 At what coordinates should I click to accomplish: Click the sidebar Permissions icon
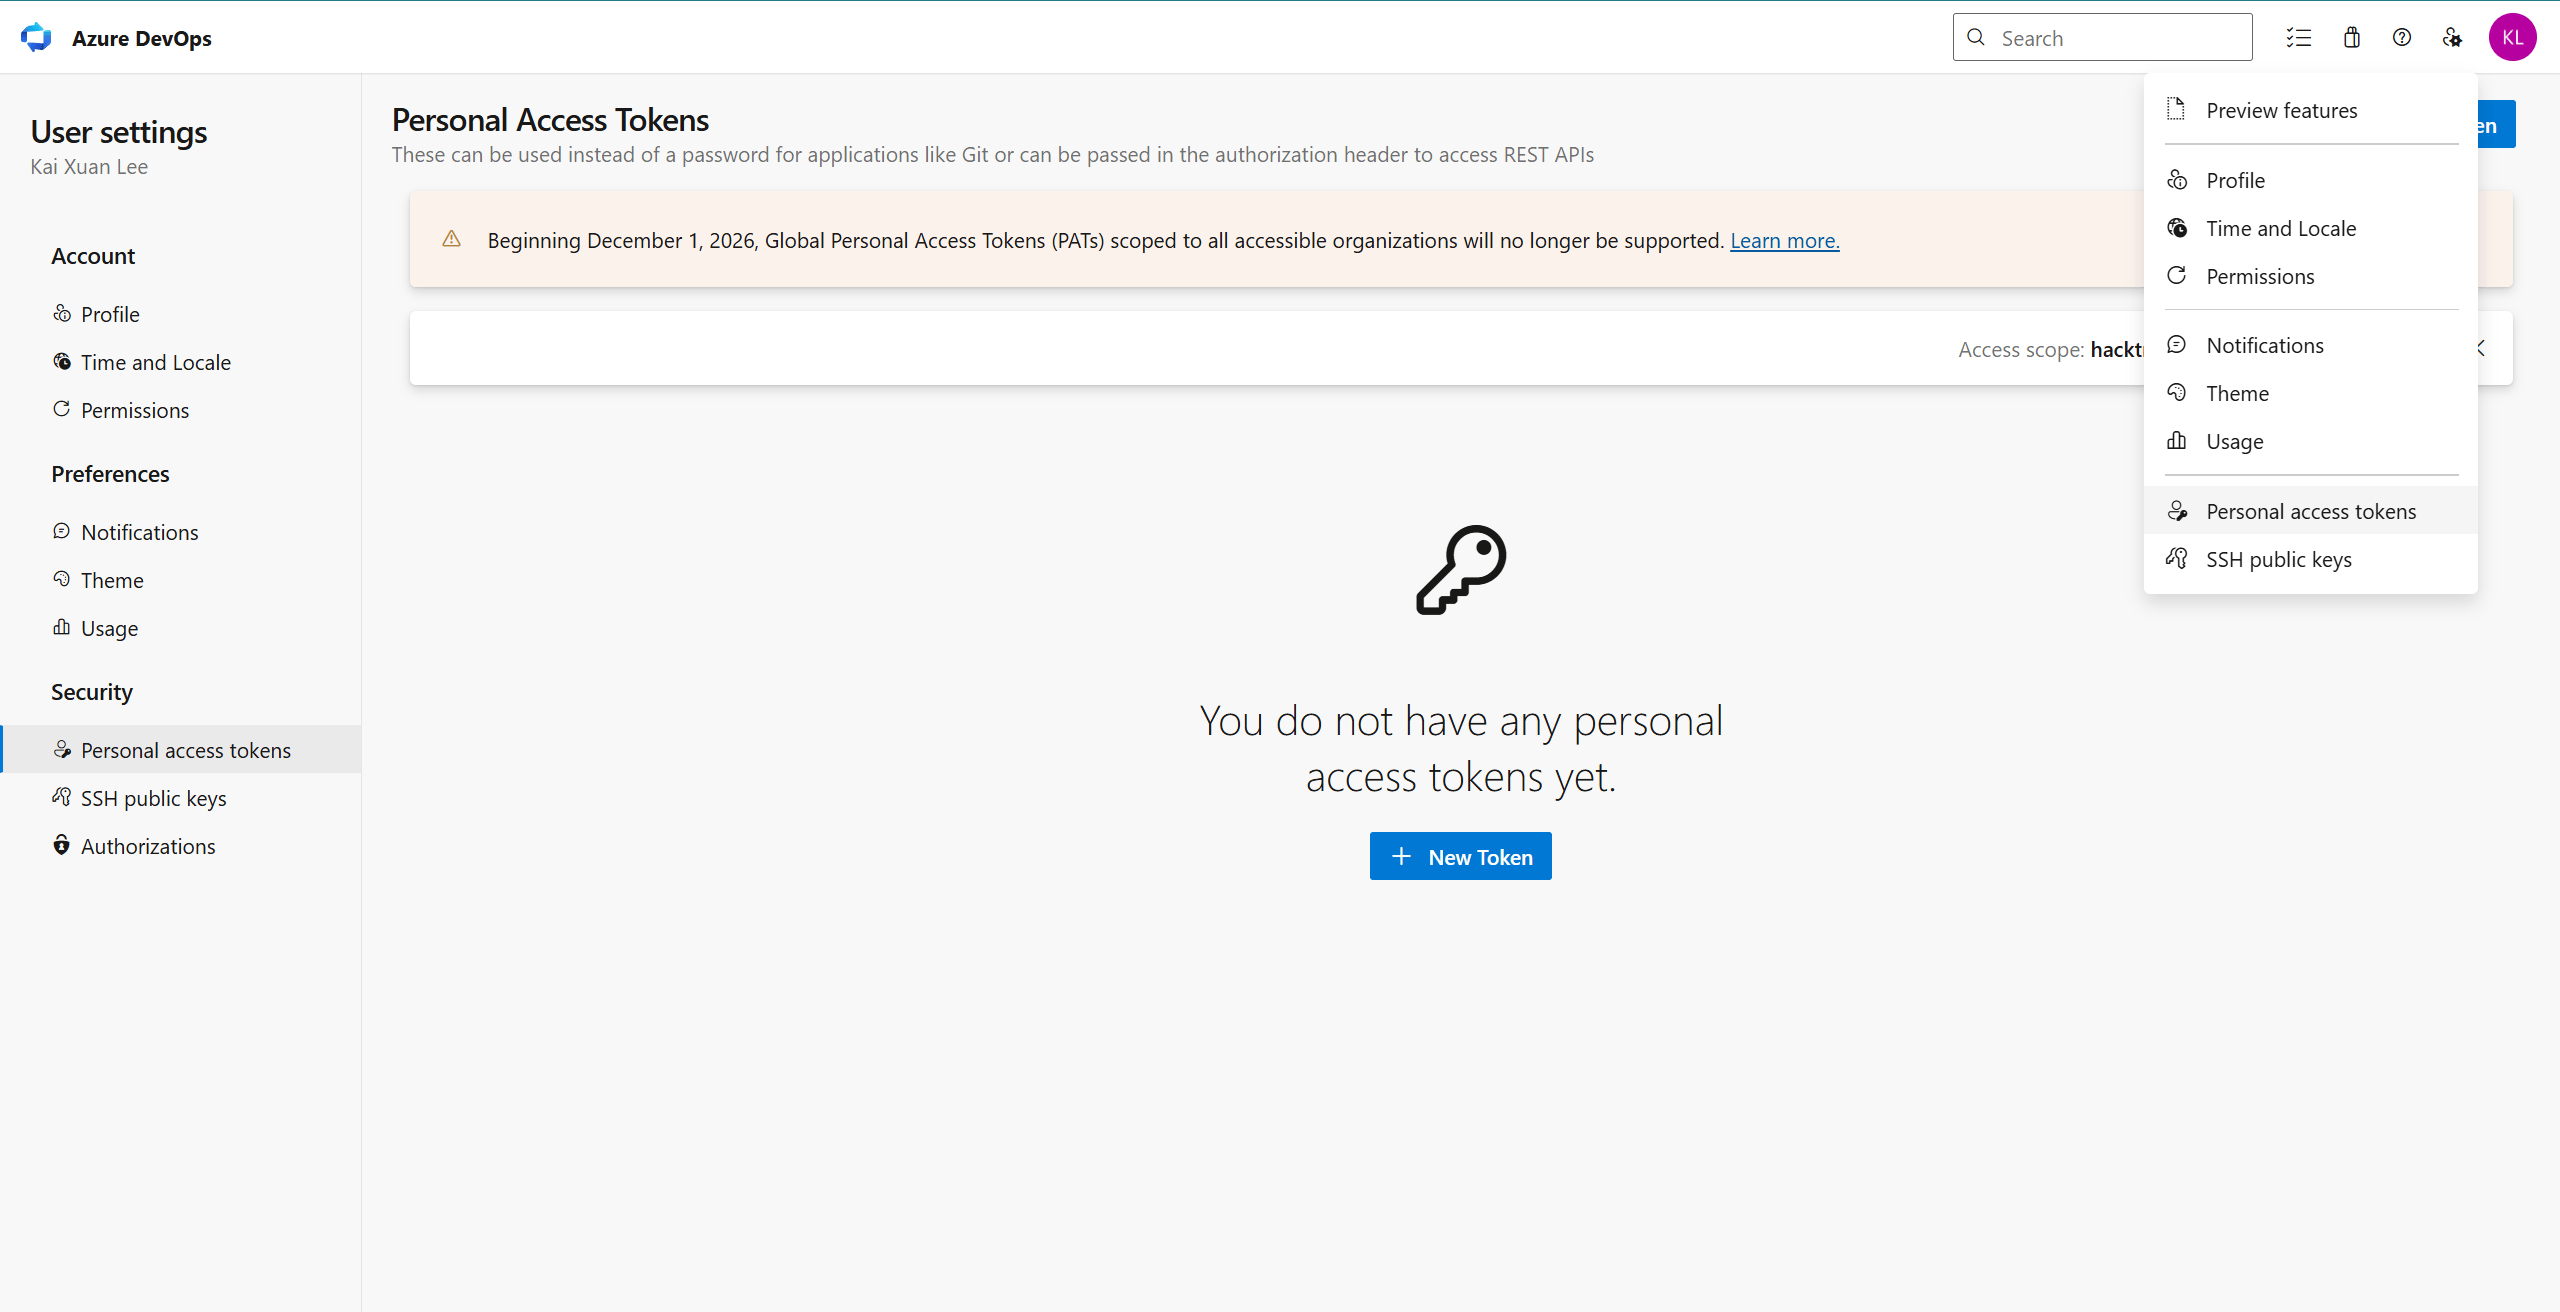(62, 409)
